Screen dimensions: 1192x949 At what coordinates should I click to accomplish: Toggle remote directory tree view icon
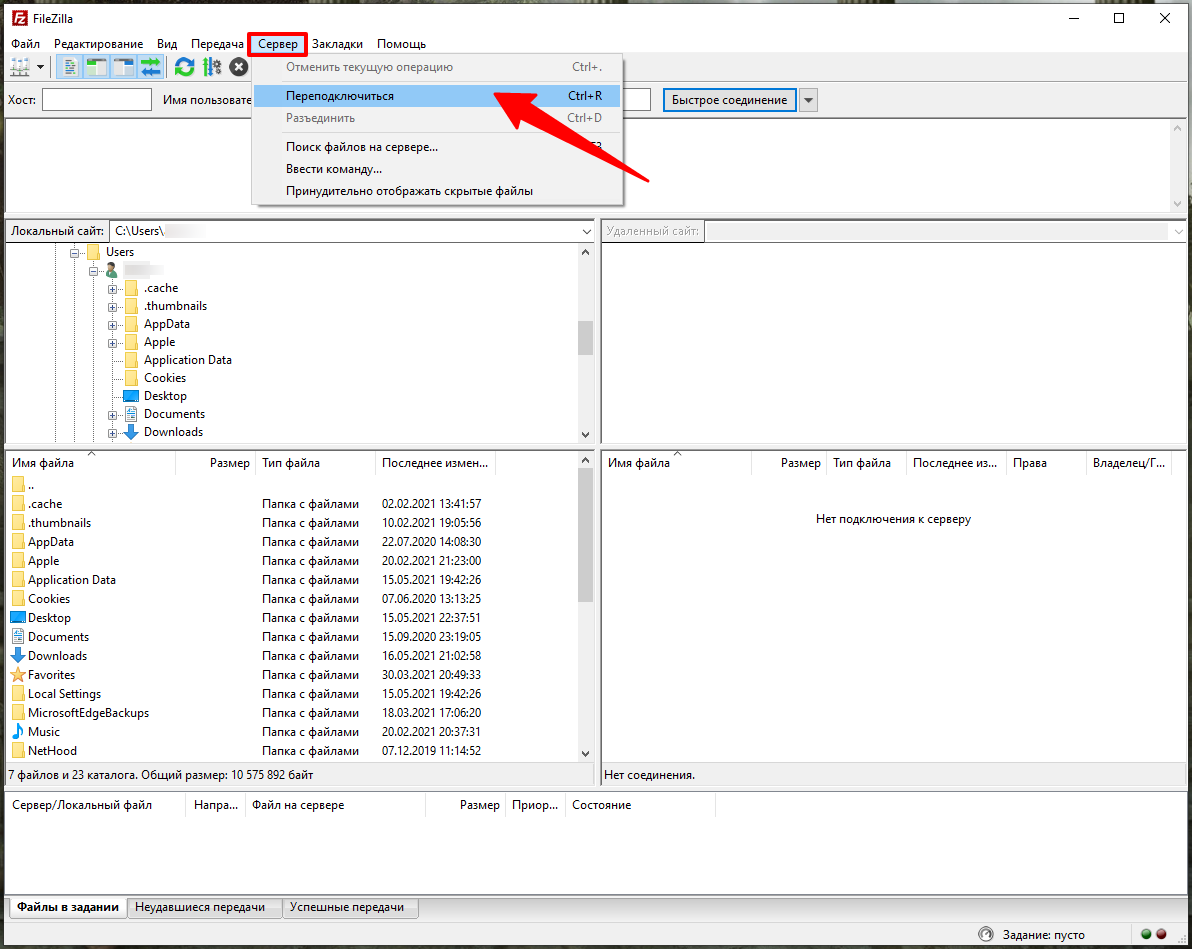tap(124, 67)
